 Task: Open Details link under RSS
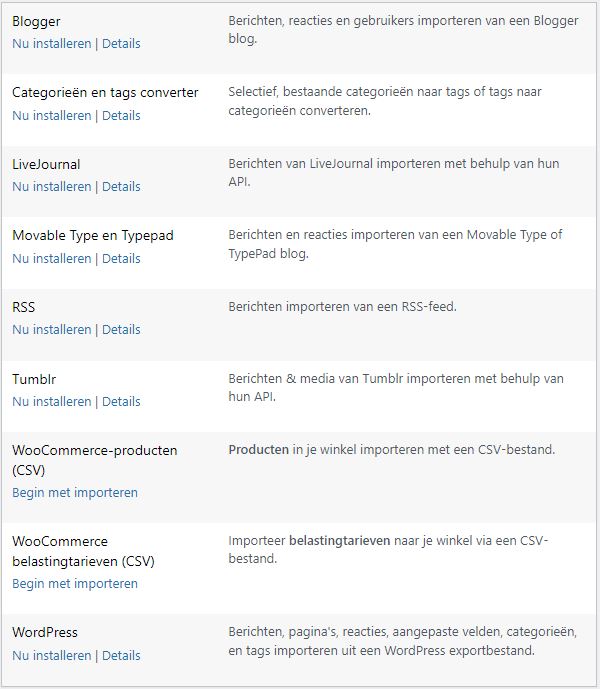point(121,330)
